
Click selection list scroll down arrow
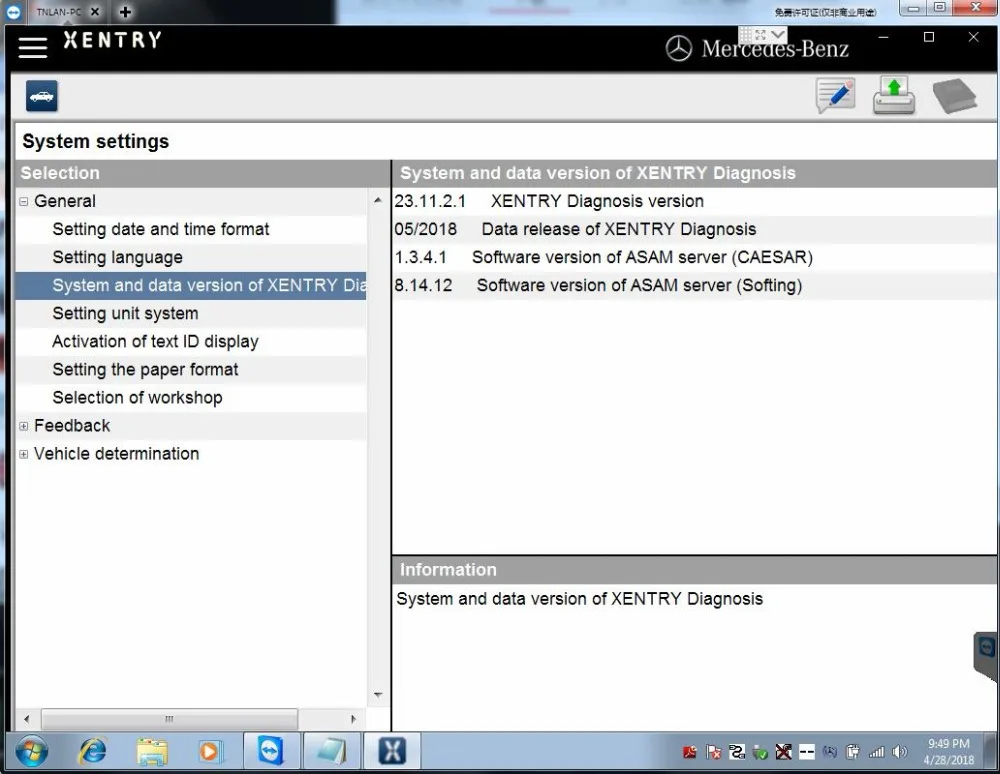pos(378,695)
